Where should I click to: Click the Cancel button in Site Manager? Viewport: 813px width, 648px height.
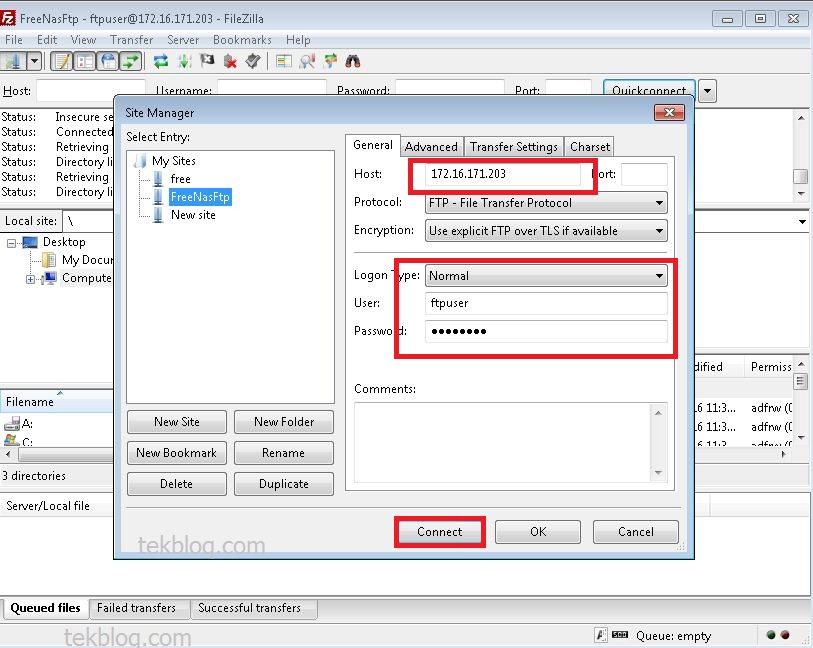[x=636, y=532]
